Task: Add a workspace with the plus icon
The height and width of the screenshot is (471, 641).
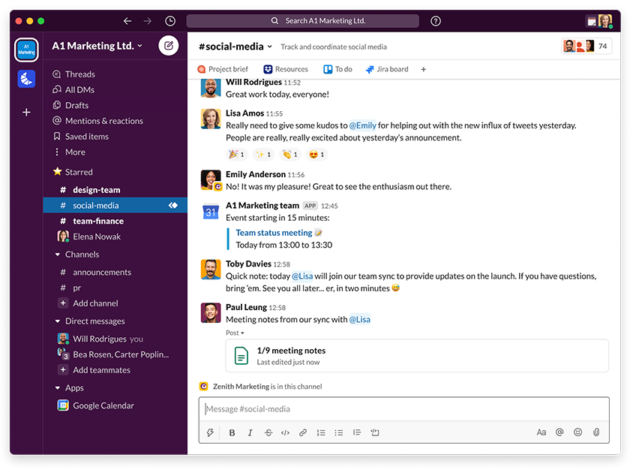Action: (x=27, y=112)
